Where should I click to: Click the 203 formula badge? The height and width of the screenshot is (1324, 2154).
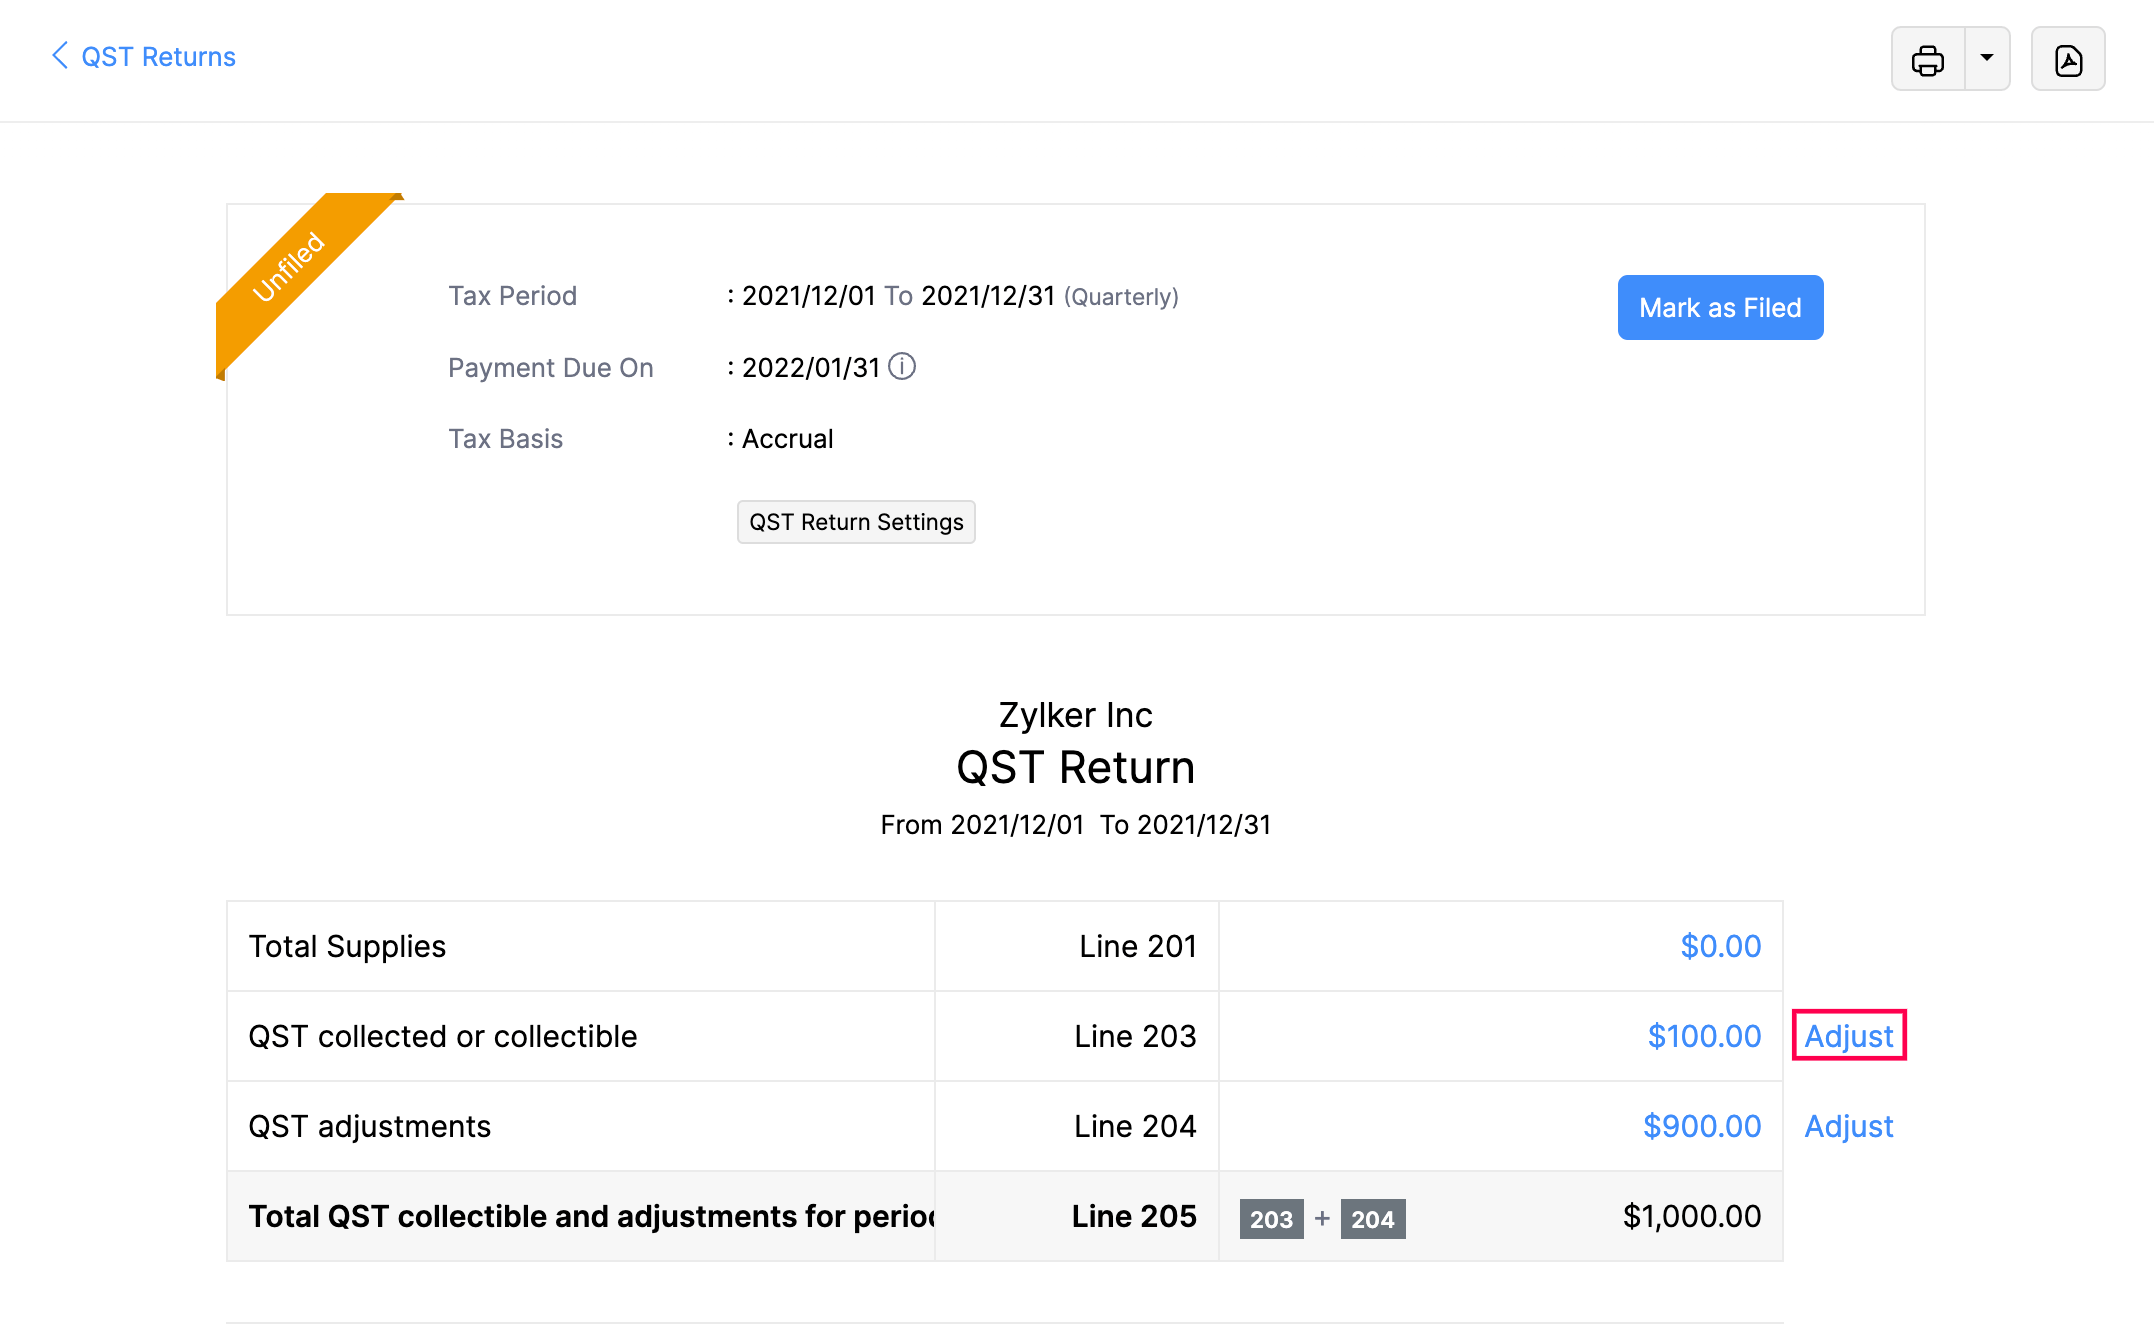tap(1271, 1219)
